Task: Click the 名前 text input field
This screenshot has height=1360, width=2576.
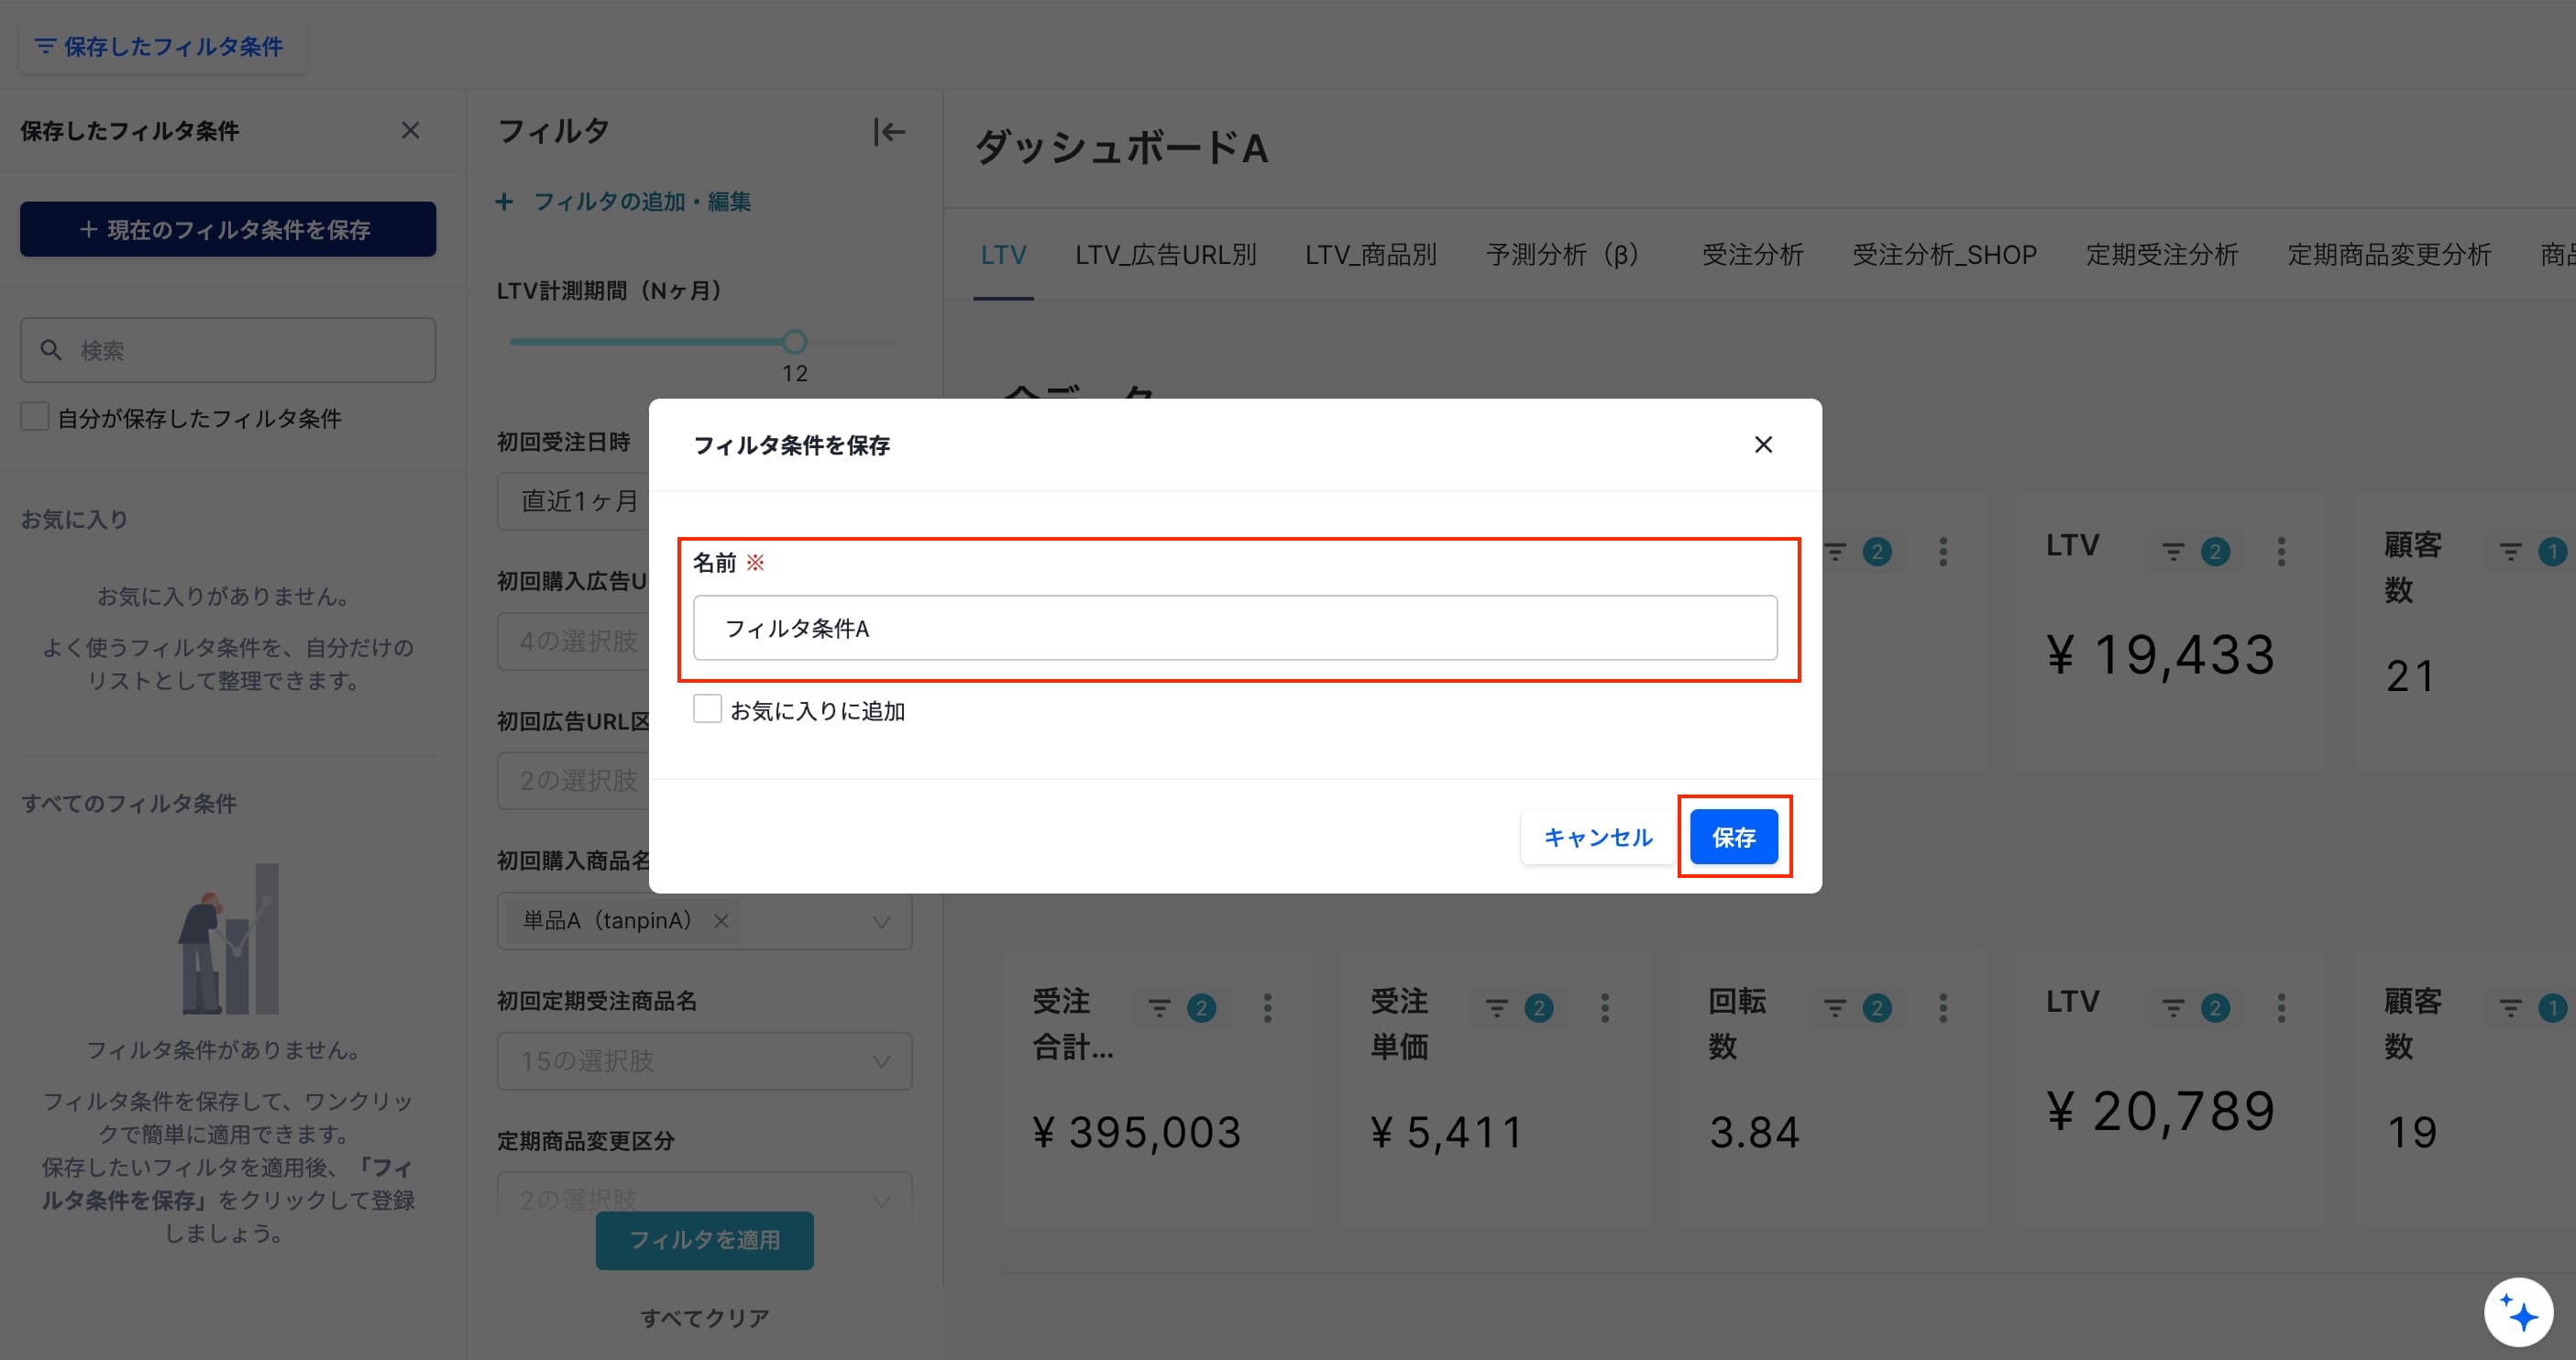Action: point(1235,628)
